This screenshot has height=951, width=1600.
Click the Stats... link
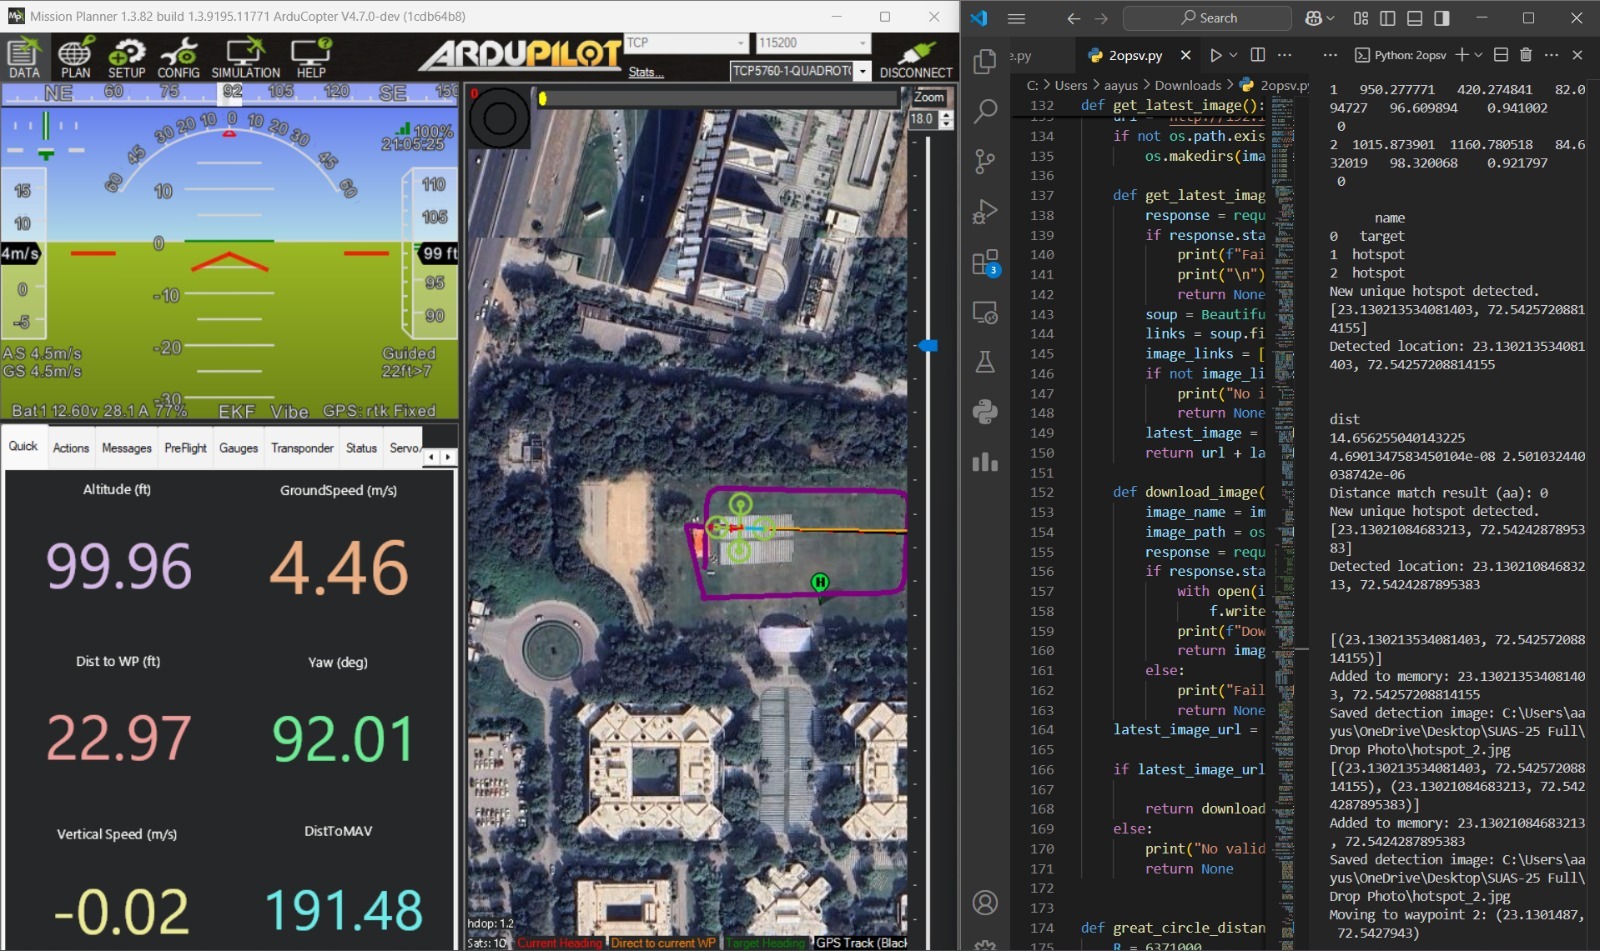[x=645, y=72]
